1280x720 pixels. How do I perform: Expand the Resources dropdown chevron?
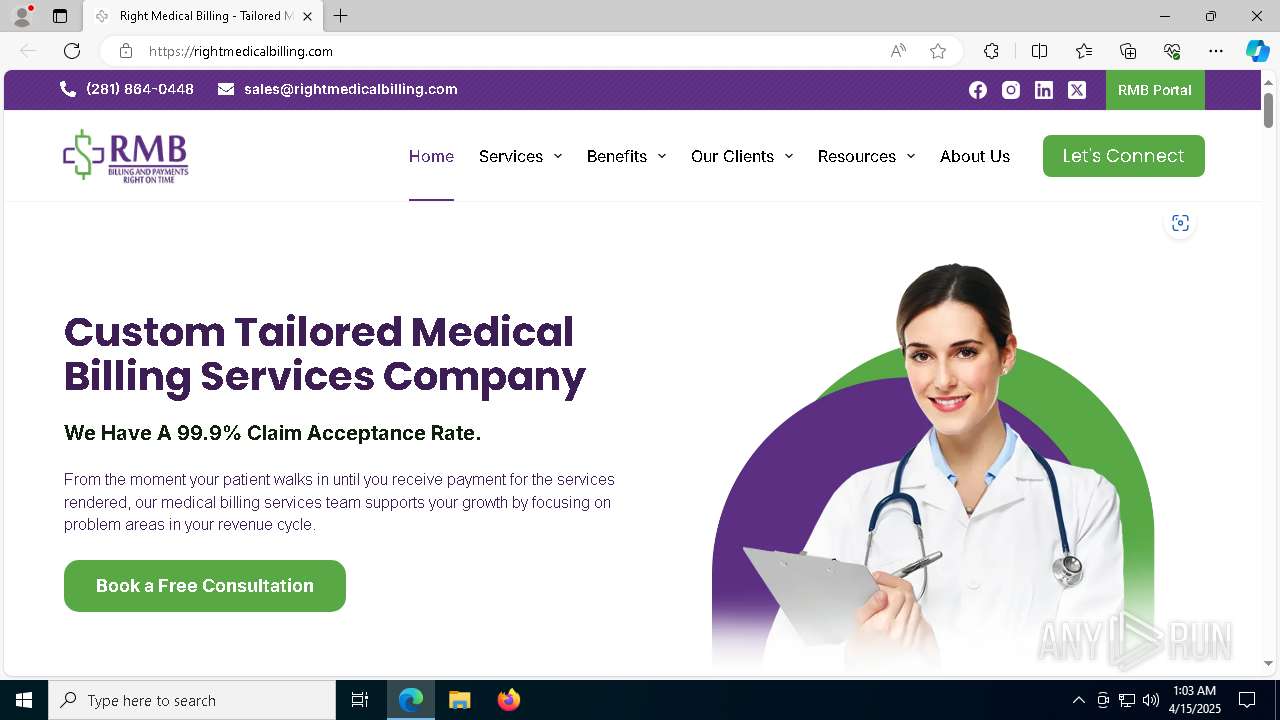click(911, 156)
